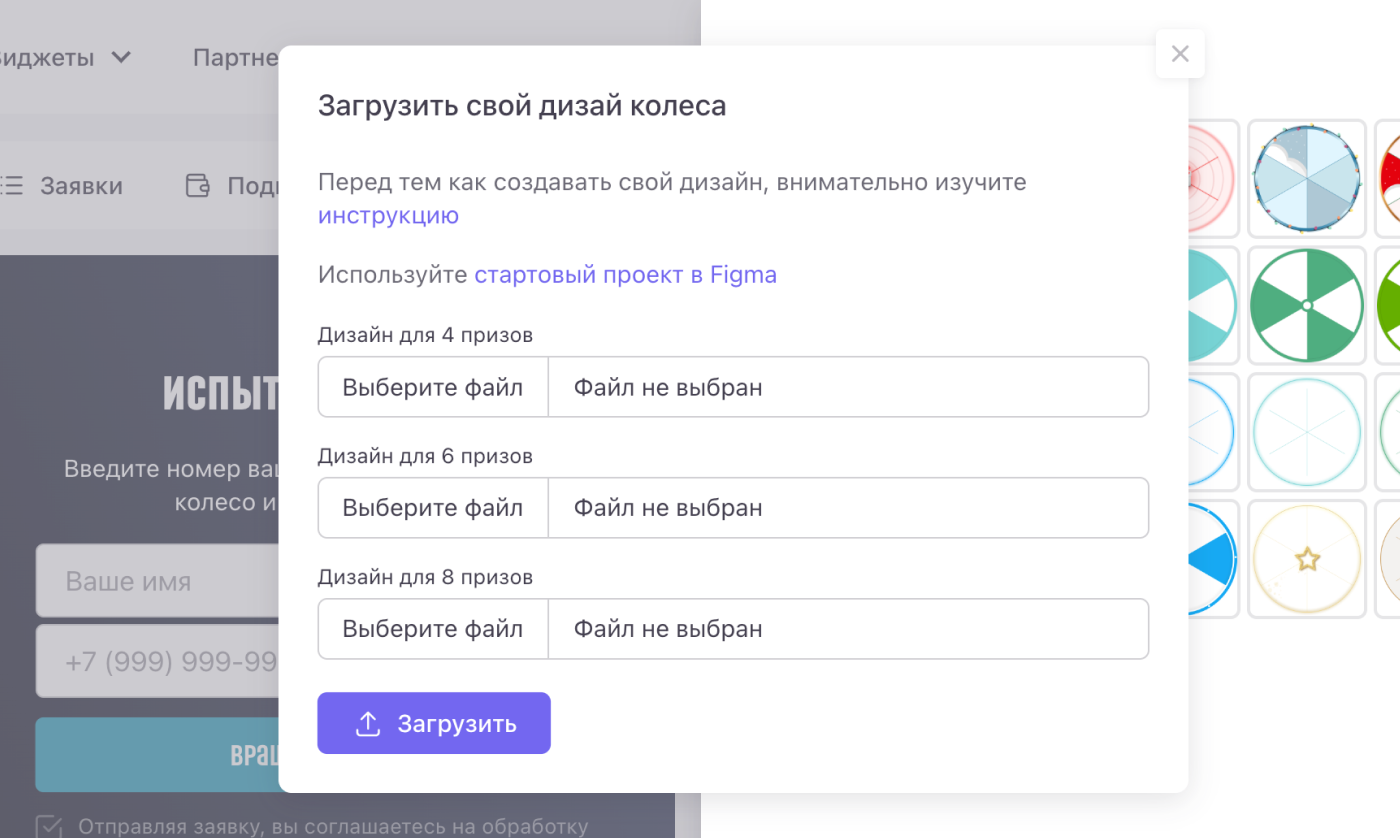Click the upload arrow icon in Загрузить
1400x838 pixels.
pos(368,724)
